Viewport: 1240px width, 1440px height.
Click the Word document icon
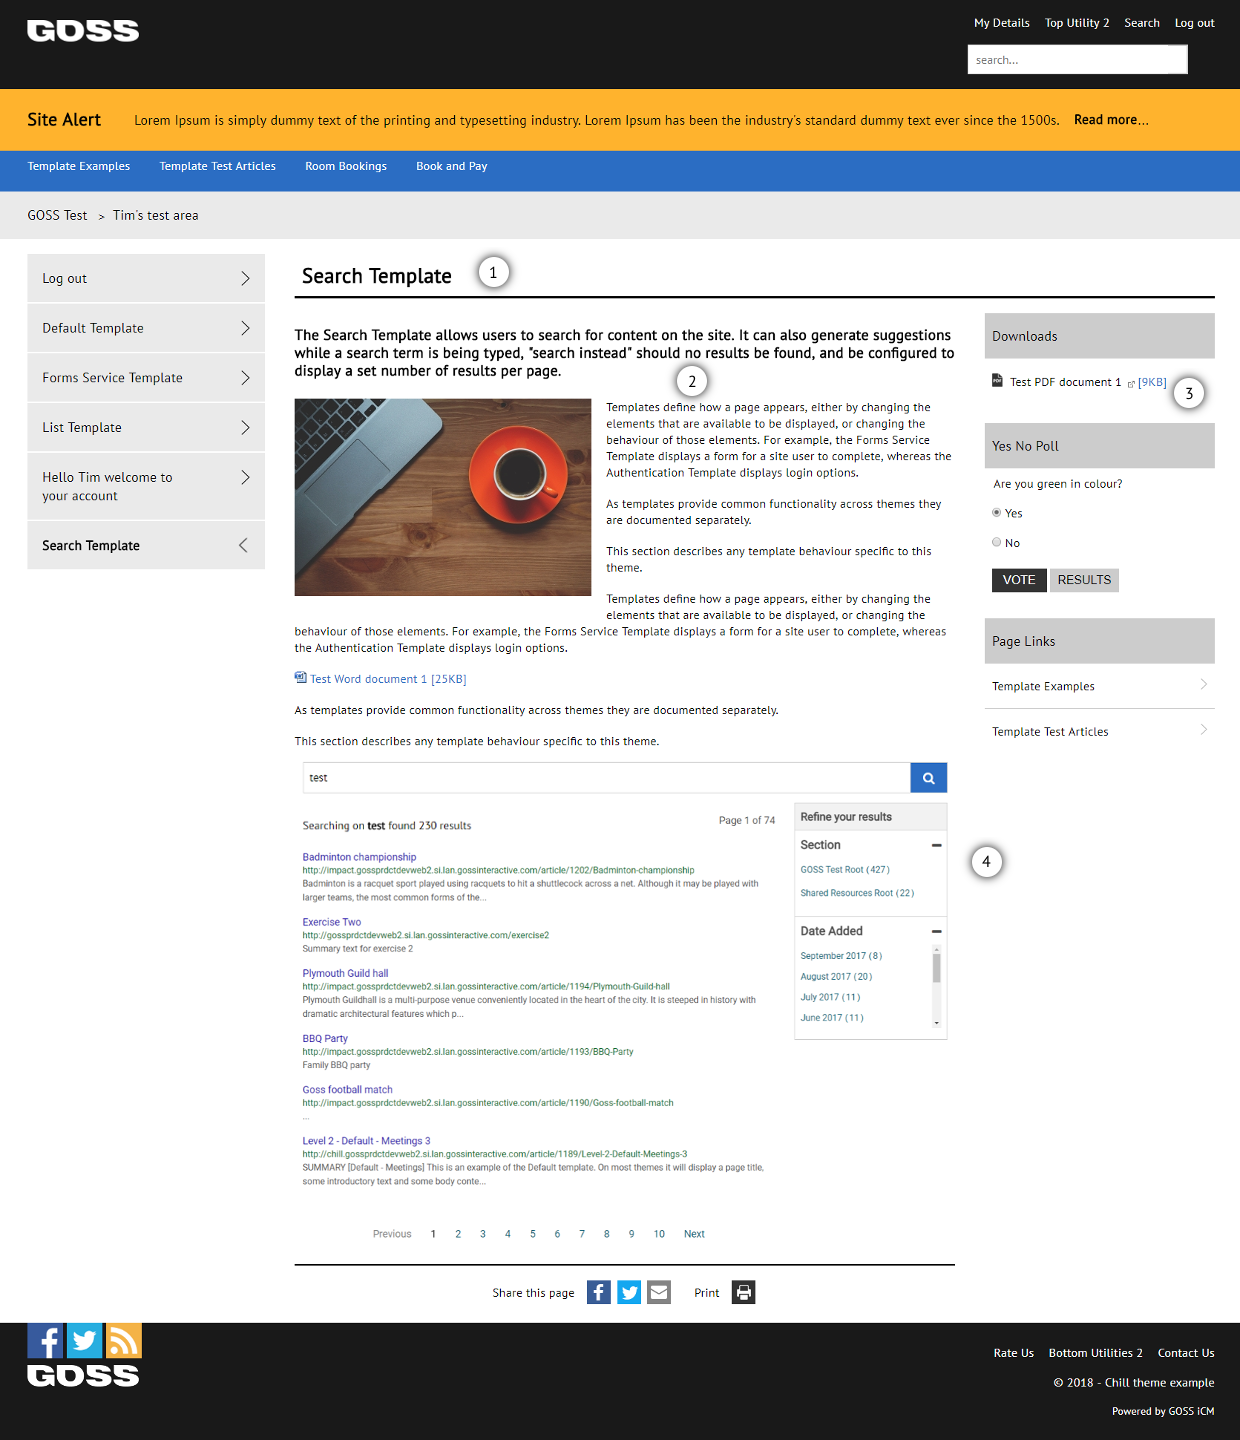click(x=300, y=677)
